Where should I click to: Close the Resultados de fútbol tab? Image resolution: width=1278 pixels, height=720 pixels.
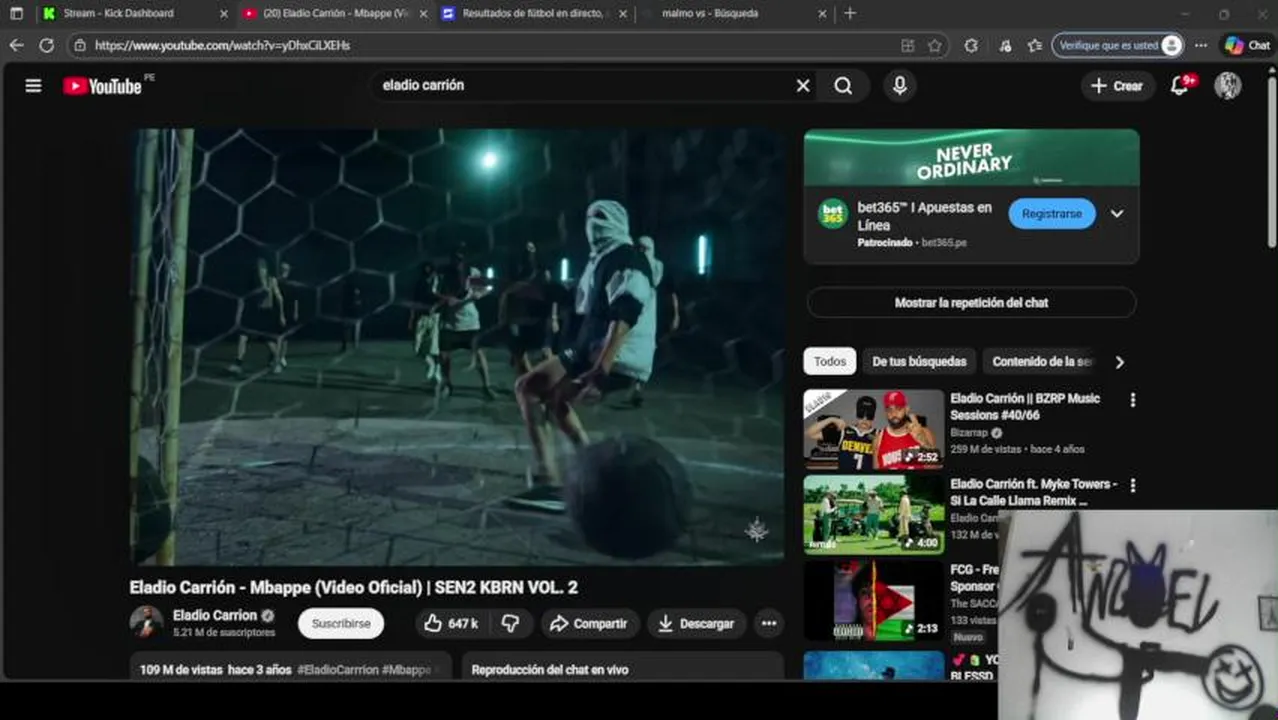click(623, 14)
